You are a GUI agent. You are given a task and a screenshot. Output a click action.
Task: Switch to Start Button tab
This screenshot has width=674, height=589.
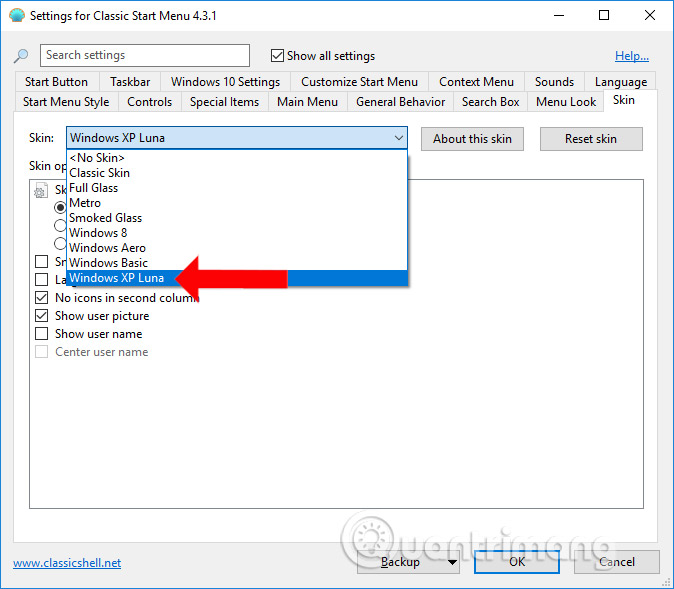point(56,82)
